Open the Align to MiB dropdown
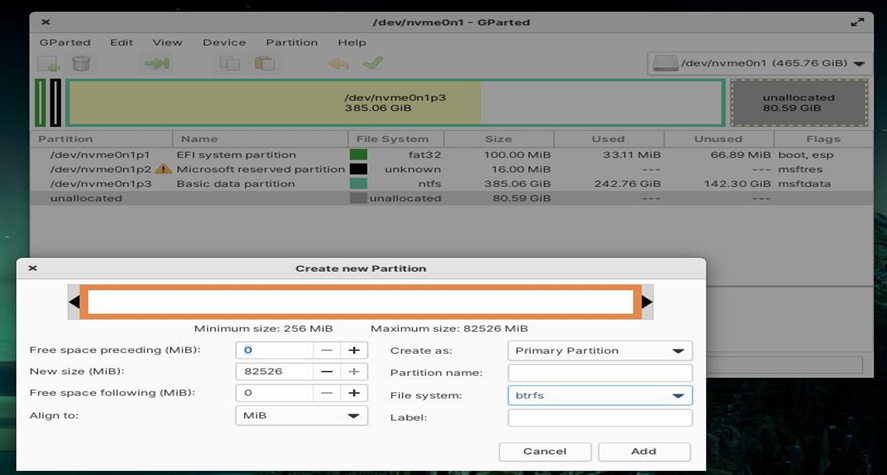The image size is (887, 475). point(301,415)
